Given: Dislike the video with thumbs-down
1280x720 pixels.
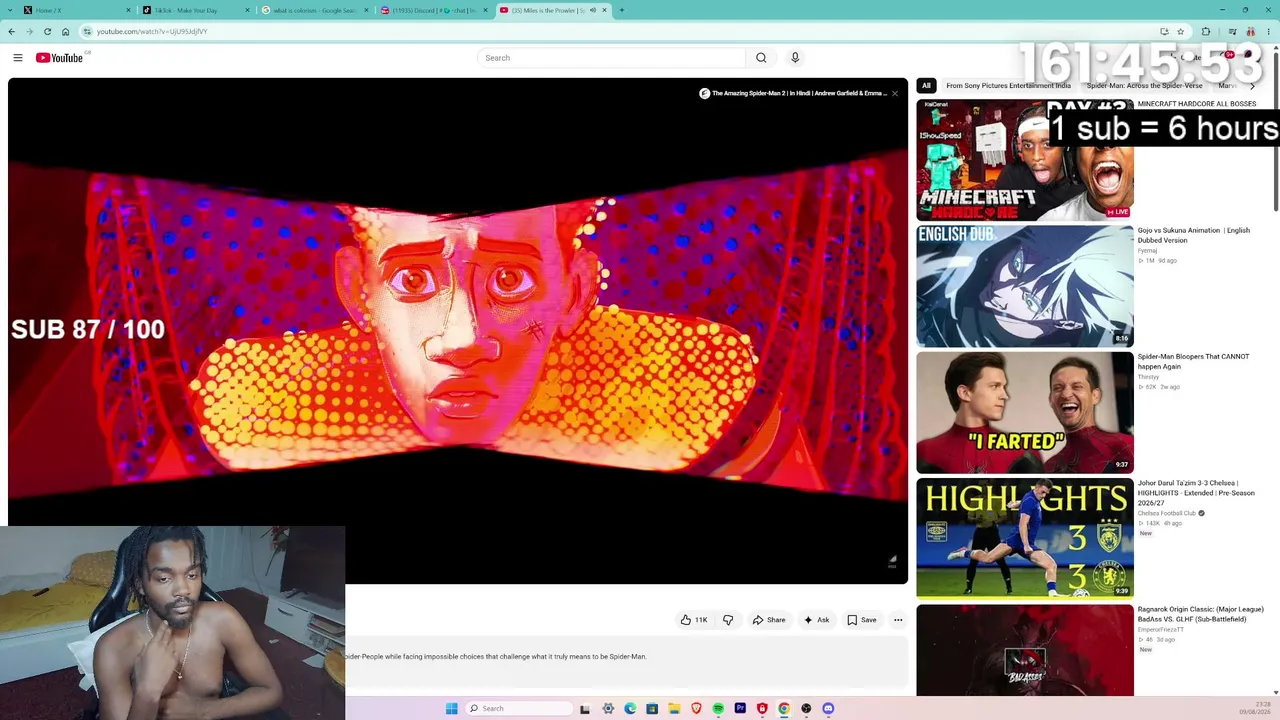Looking at the screenshot, I should point(728,620).
